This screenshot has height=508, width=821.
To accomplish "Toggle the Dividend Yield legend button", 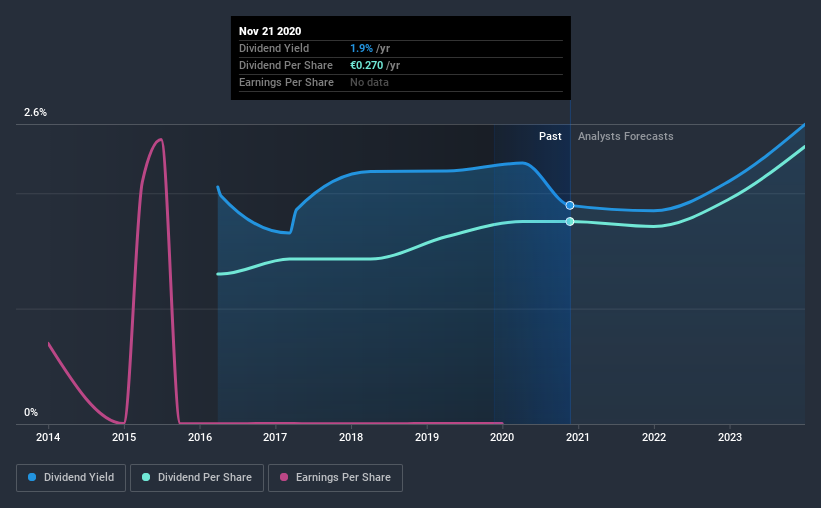I will [x=71, y=478].
